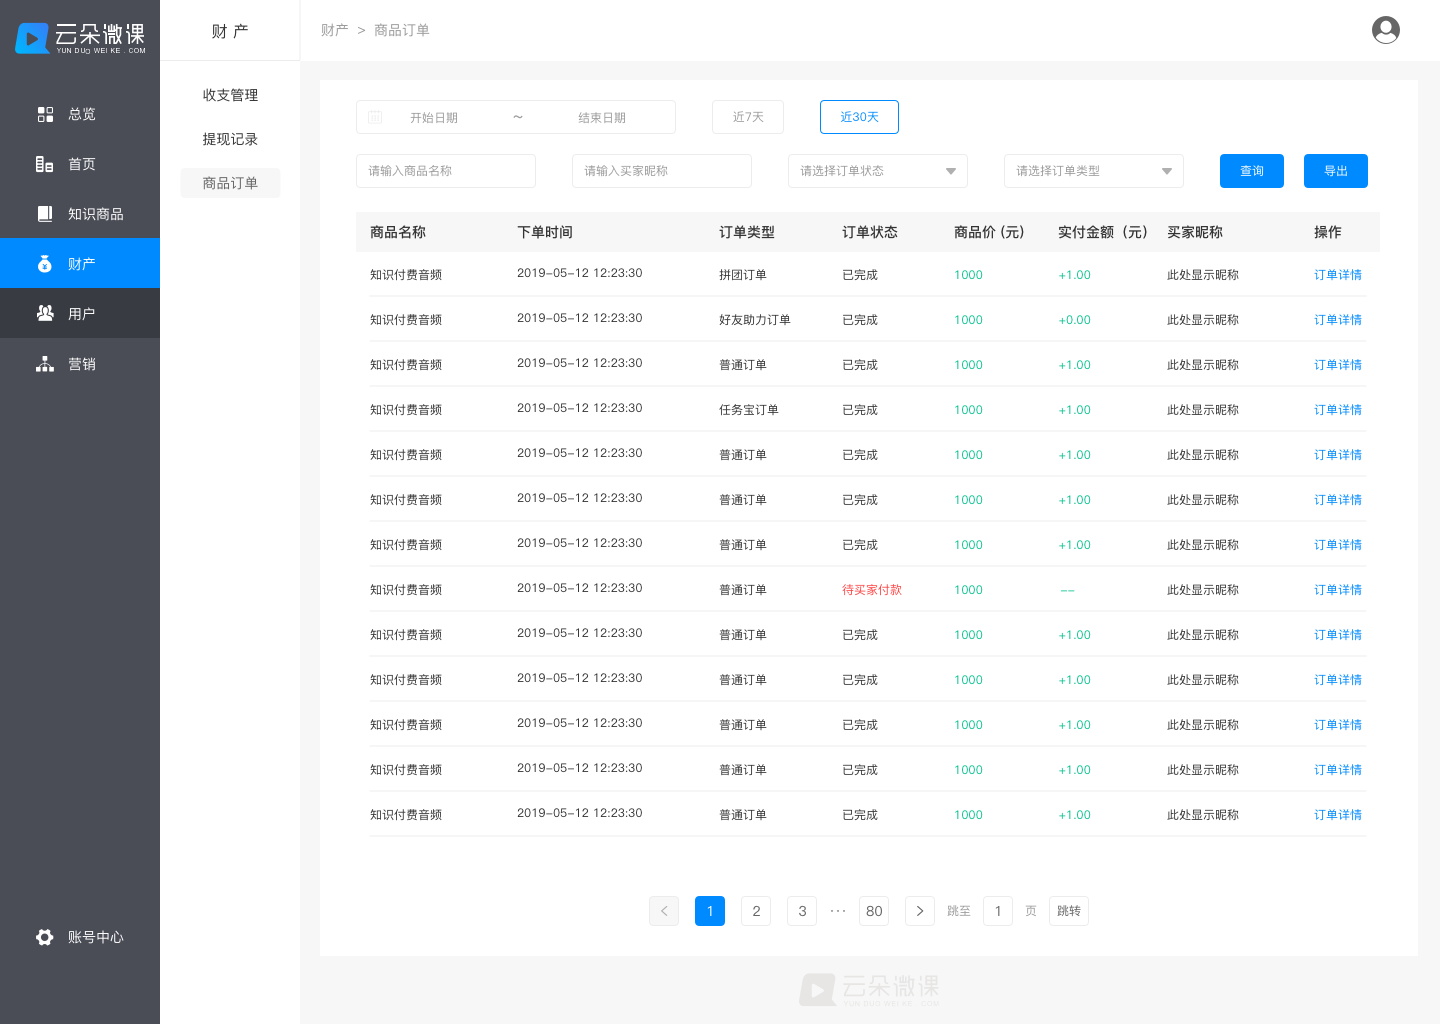Viewport: 1440px width, 1024px height.
Task: Click 财产 breadcrumb link
Action: click(x=334, y=30)
